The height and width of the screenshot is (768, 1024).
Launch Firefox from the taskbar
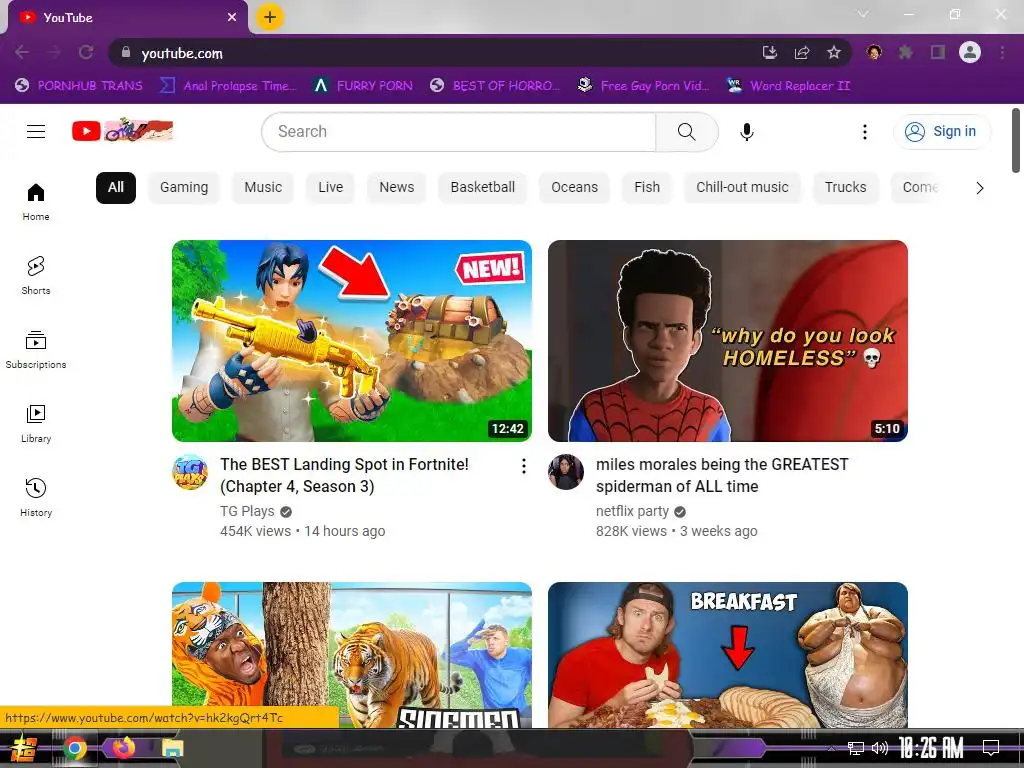point(124,747)
